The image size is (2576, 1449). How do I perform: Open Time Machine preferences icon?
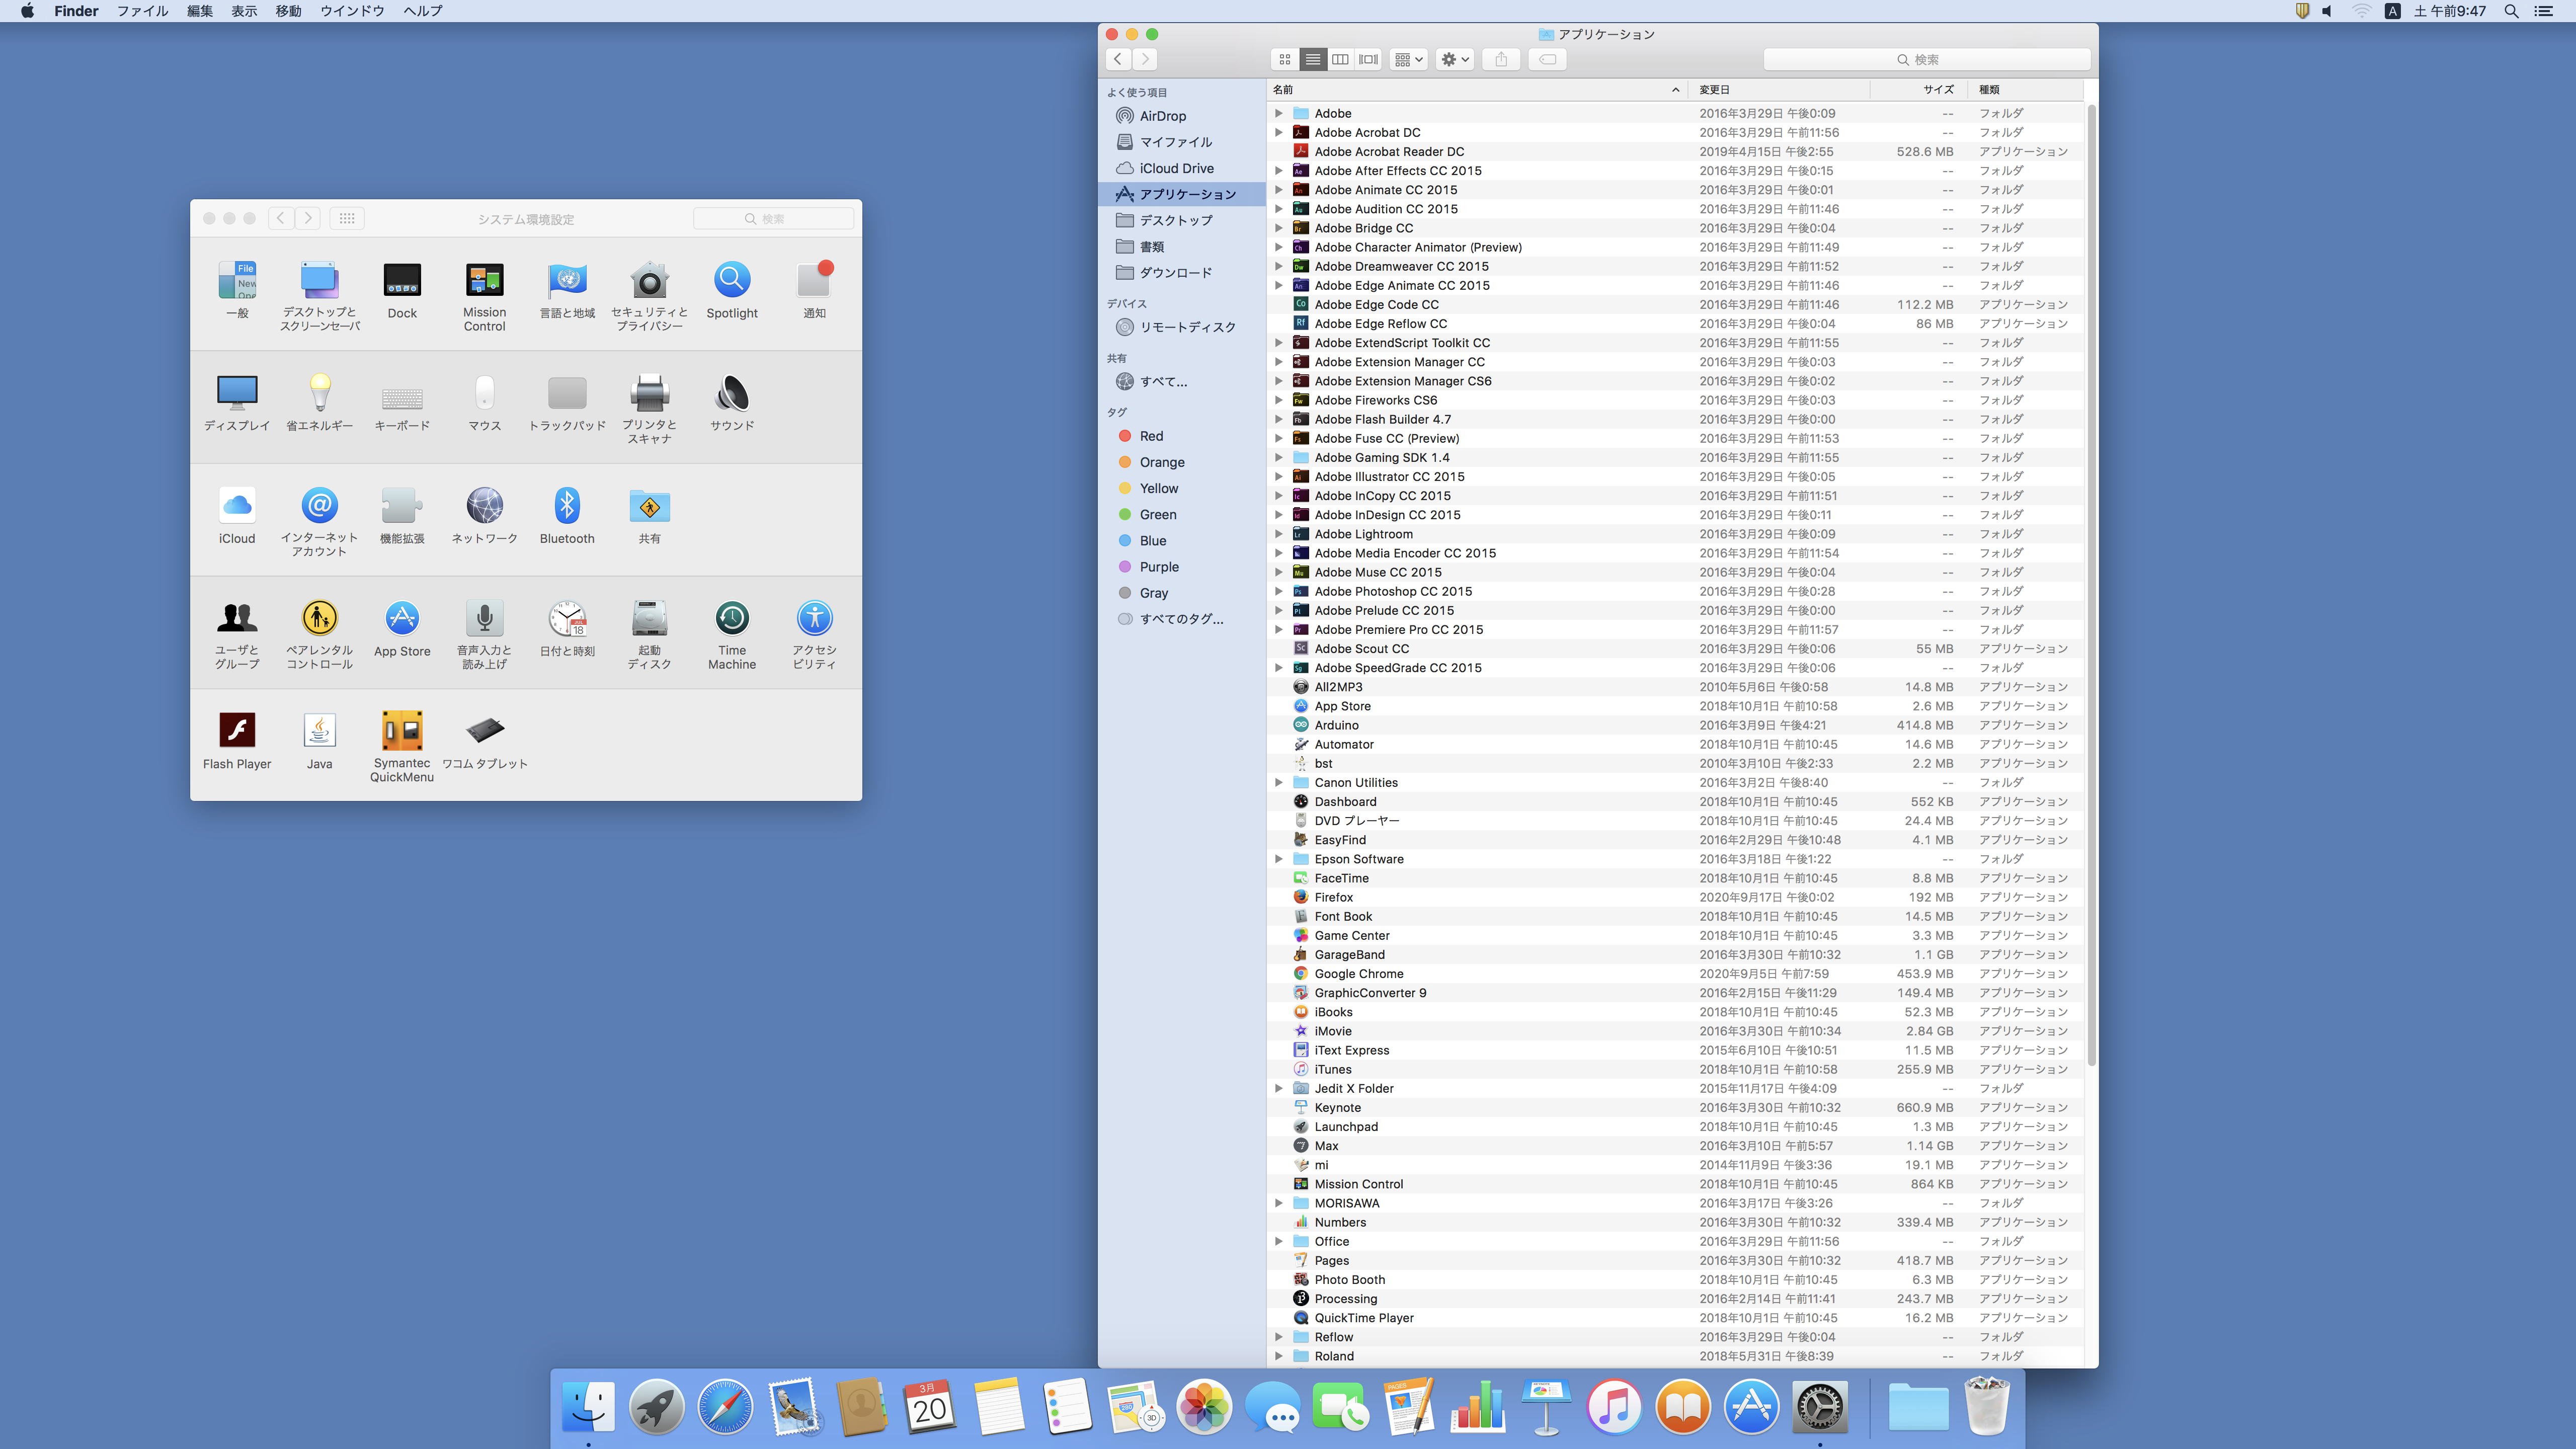[731, 619]
